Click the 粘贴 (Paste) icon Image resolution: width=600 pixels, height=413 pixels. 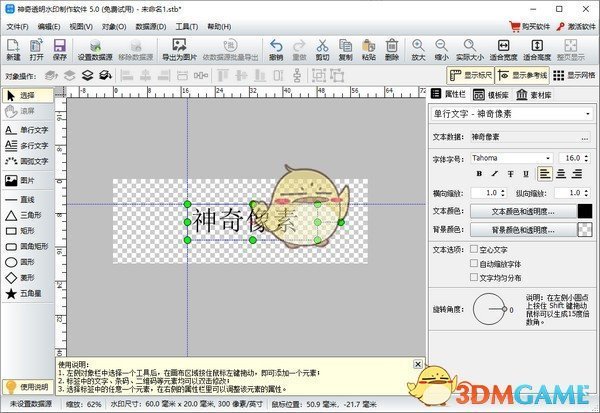click(x=368, y=50)
